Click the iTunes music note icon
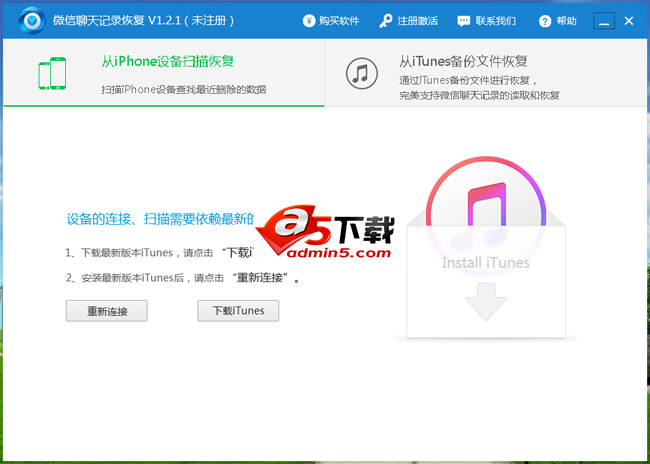The width and height of the screenshot is (650, 464). tap(361, 73)
